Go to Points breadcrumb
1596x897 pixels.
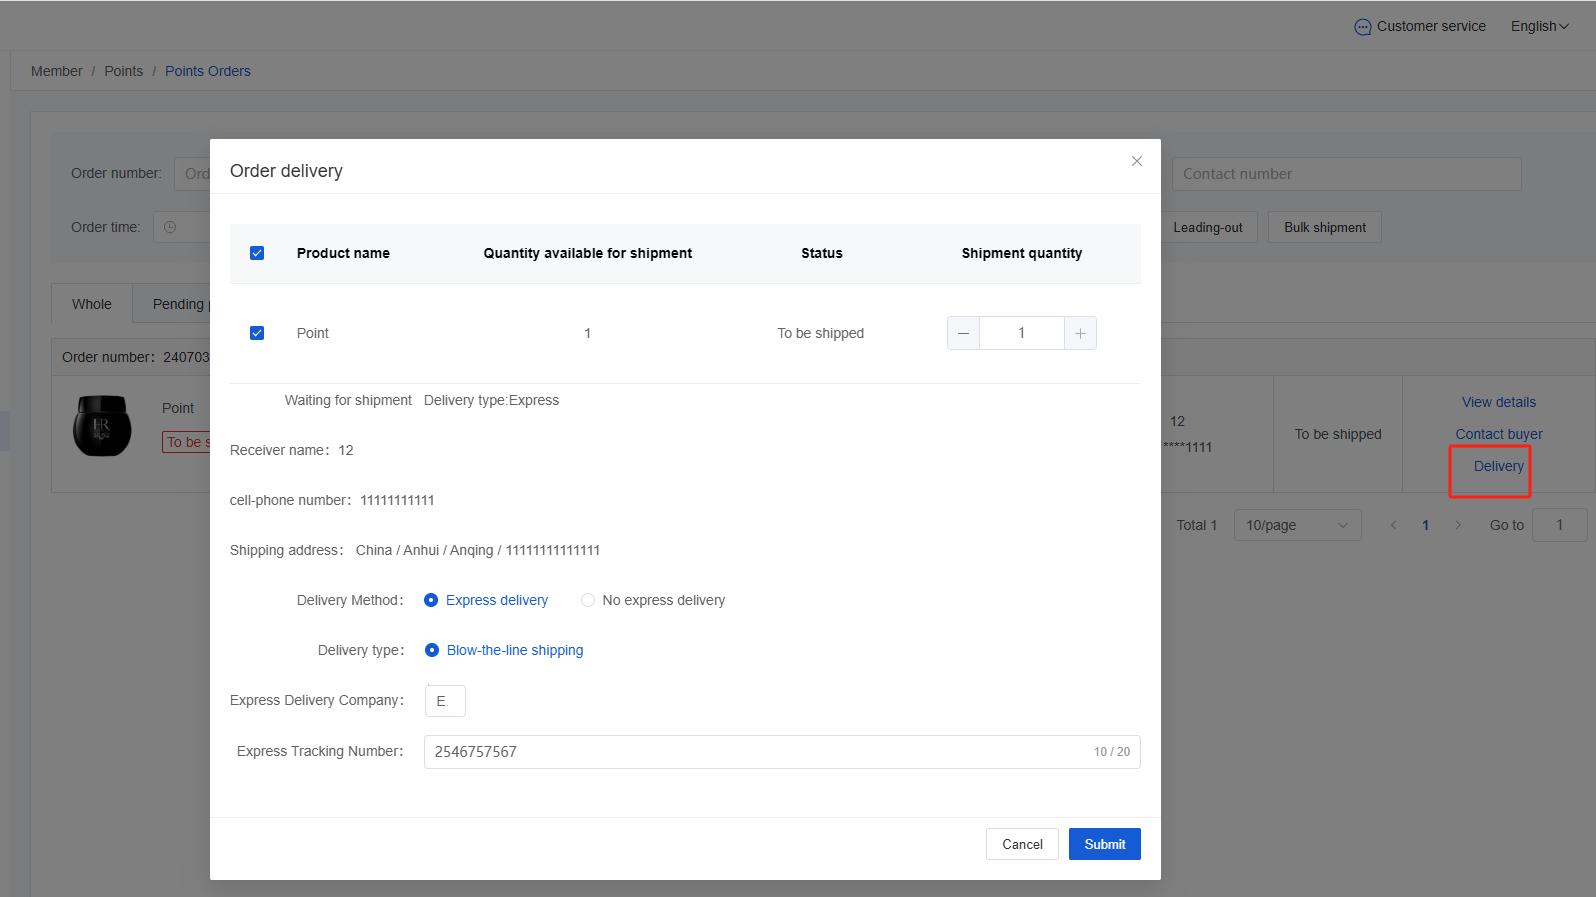(x=124, y=71)
